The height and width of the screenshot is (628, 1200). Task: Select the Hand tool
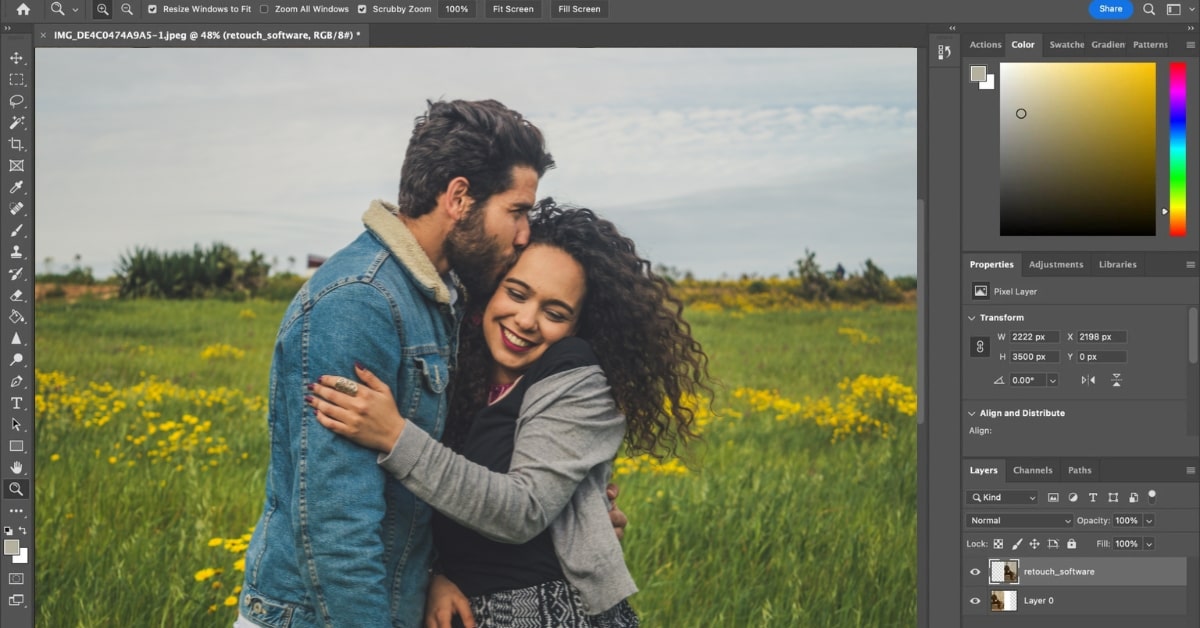16,467
